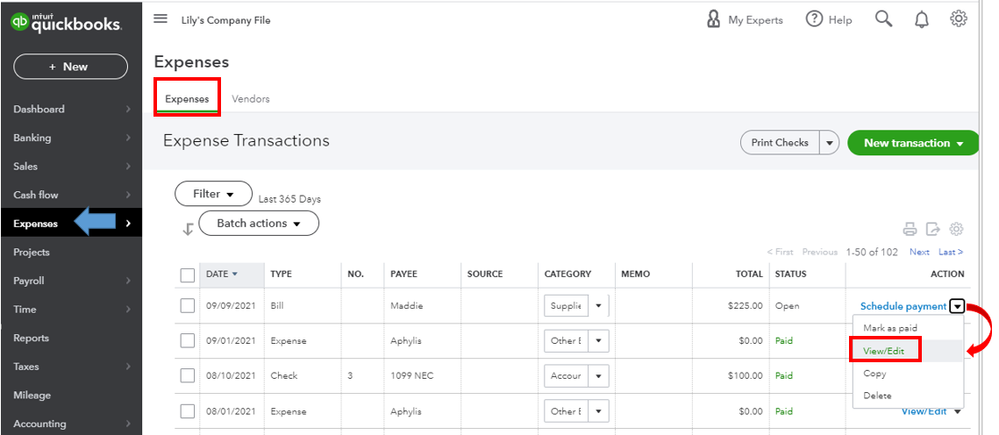999x435 pixels.
Task: Check the 09/09/2021 Bill row checkbox
Action: point(187,306)
